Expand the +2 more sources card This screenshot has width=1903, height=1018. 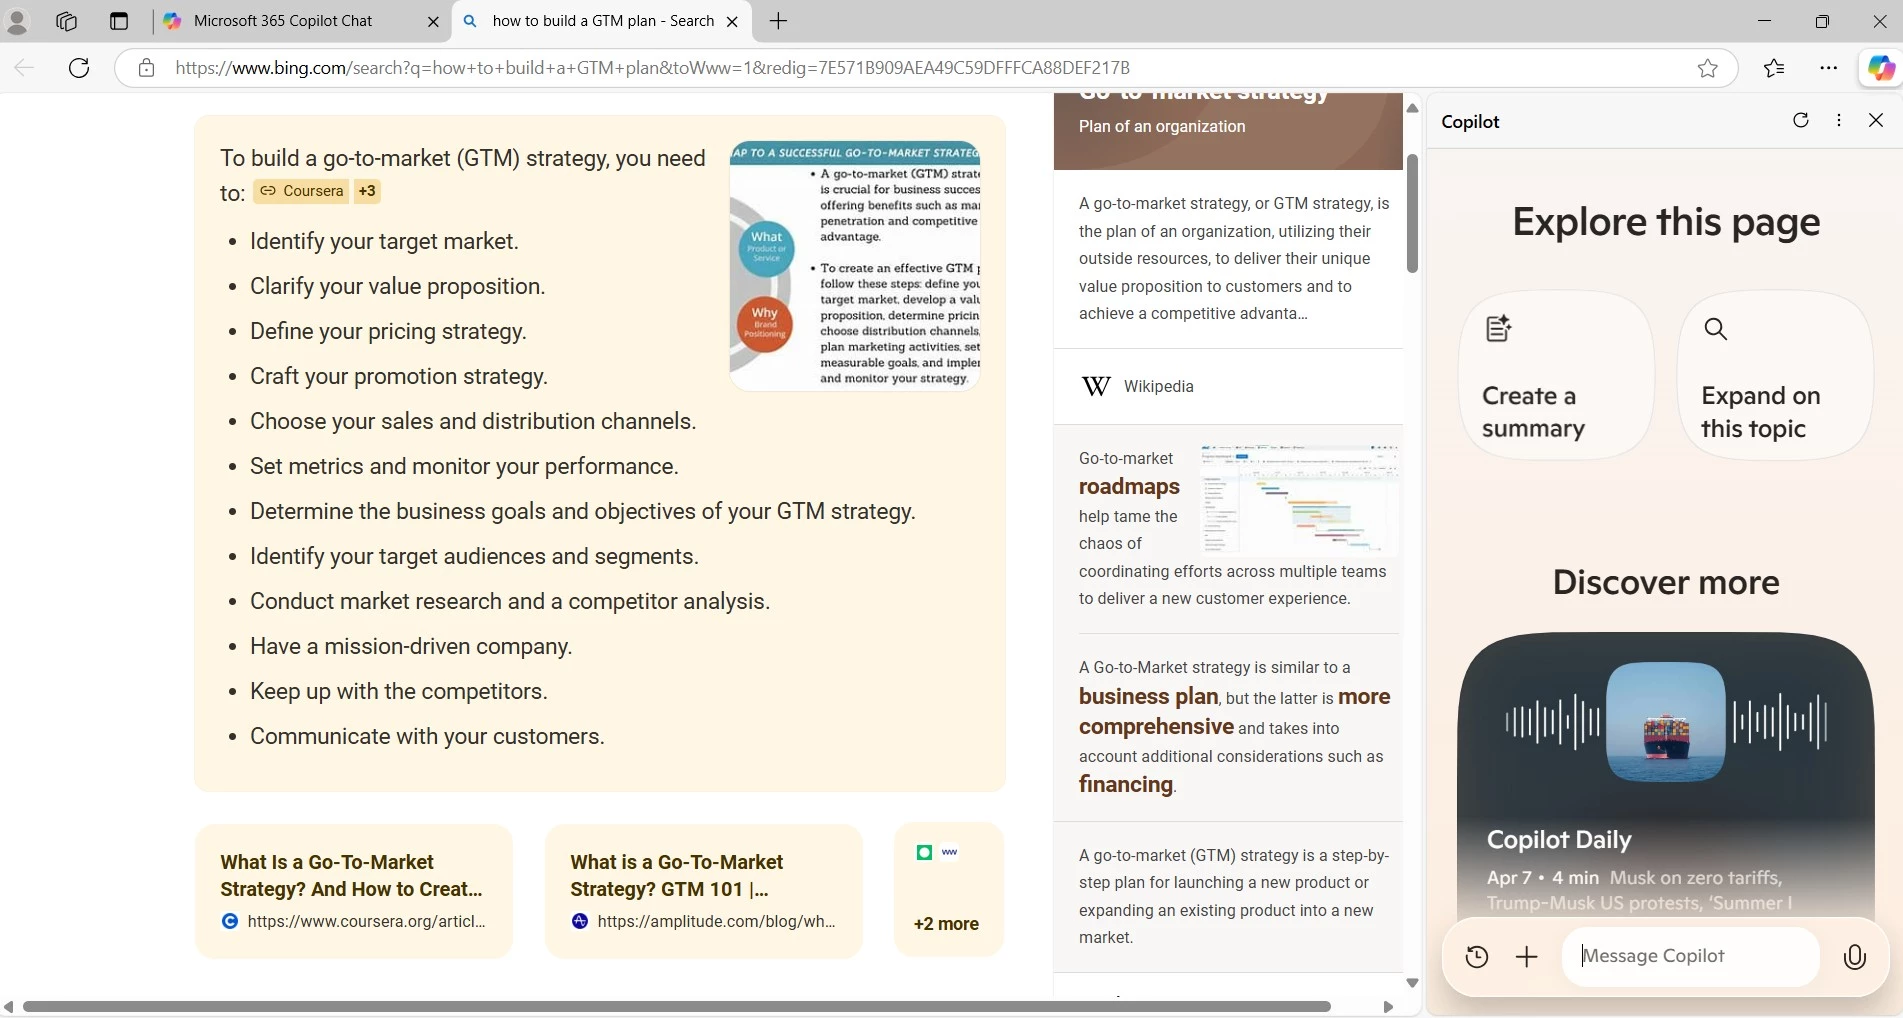948,889
